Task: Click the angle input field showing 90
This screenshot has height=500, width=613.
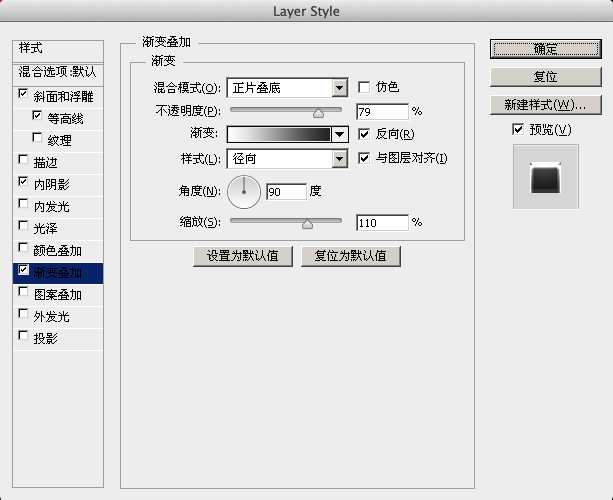Action: pos(286,192)
